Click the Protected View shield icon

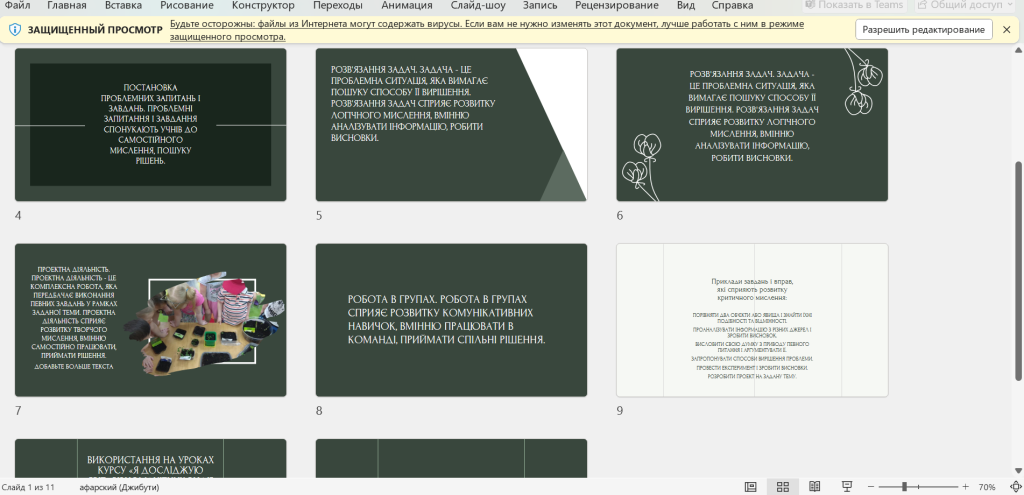(16, 30)
